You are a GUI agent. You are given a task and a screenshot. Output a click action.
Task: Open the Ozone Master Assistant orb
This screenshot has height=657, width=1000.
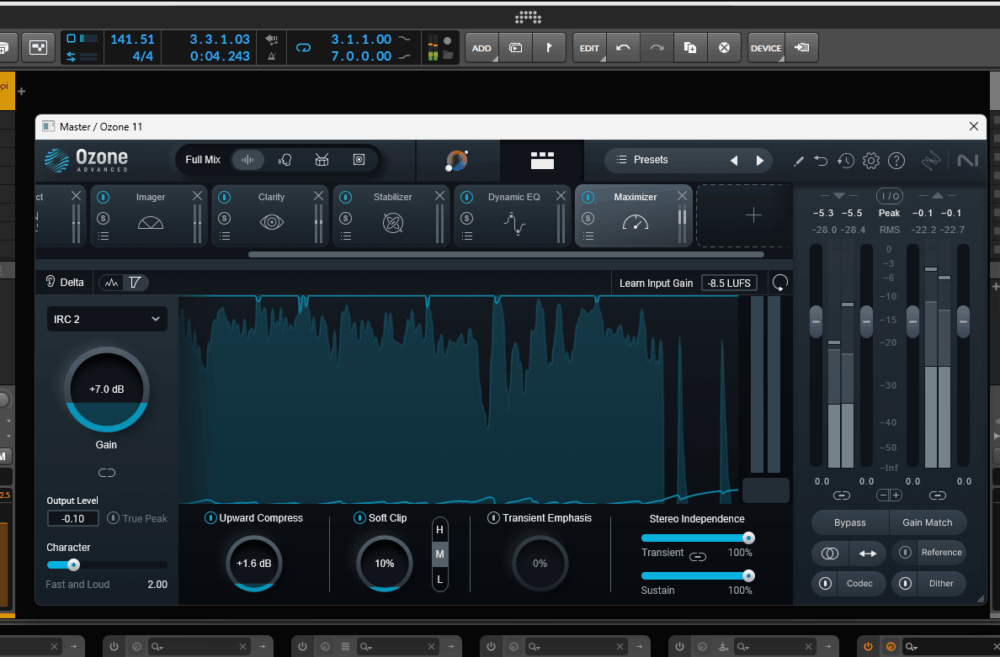coord(457,160)
